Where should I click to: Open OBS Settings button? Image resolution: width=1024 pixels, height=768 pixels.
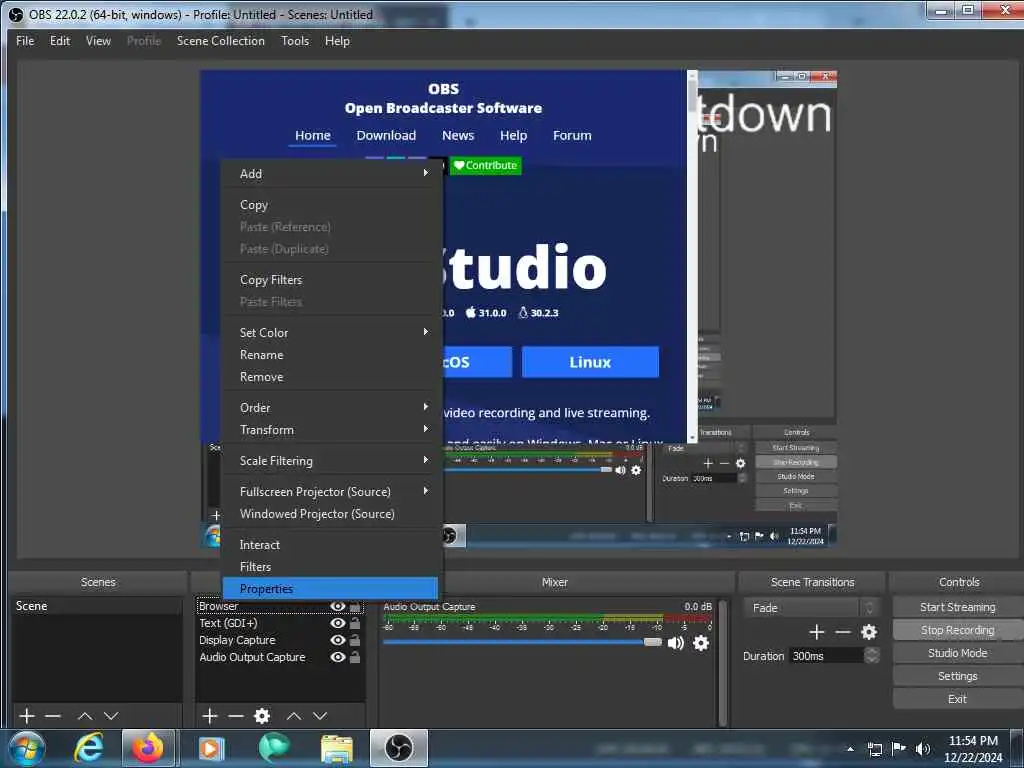(957, 676)
